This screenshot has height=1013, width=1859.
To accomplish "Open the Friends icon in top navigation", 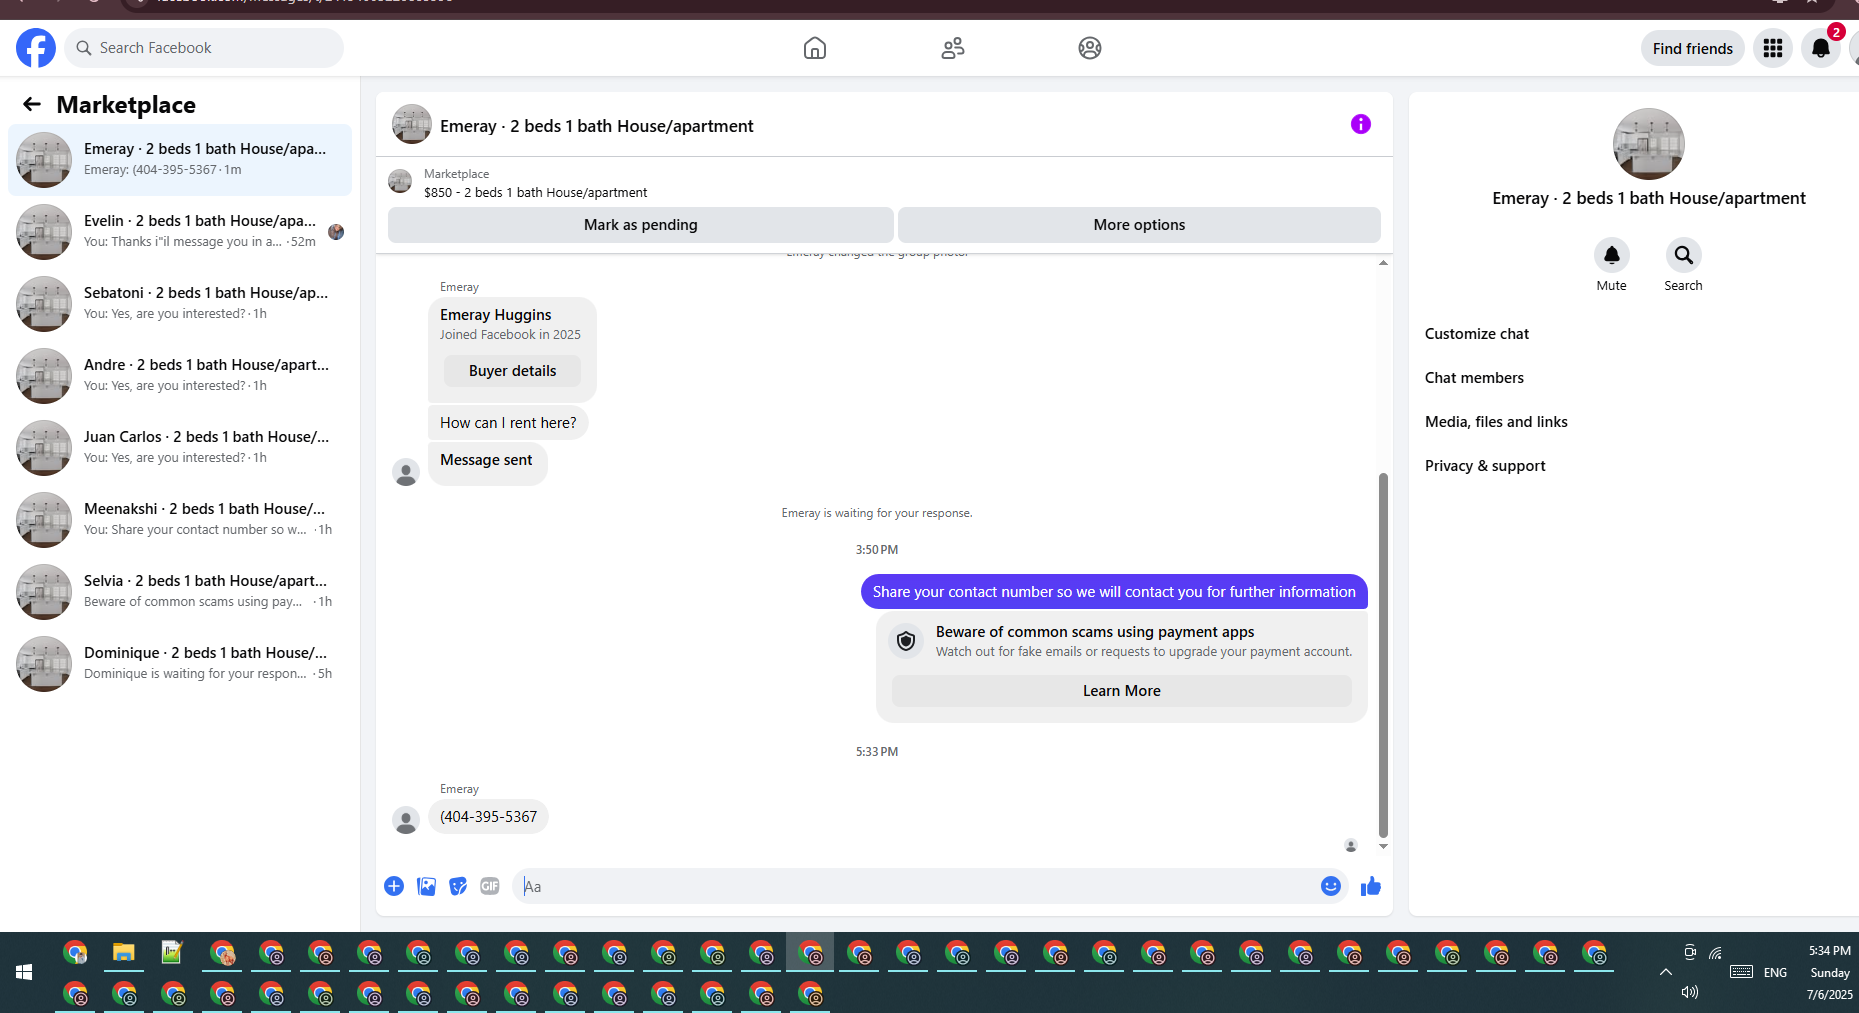I will pyautogui.click(x=953, y=48).
